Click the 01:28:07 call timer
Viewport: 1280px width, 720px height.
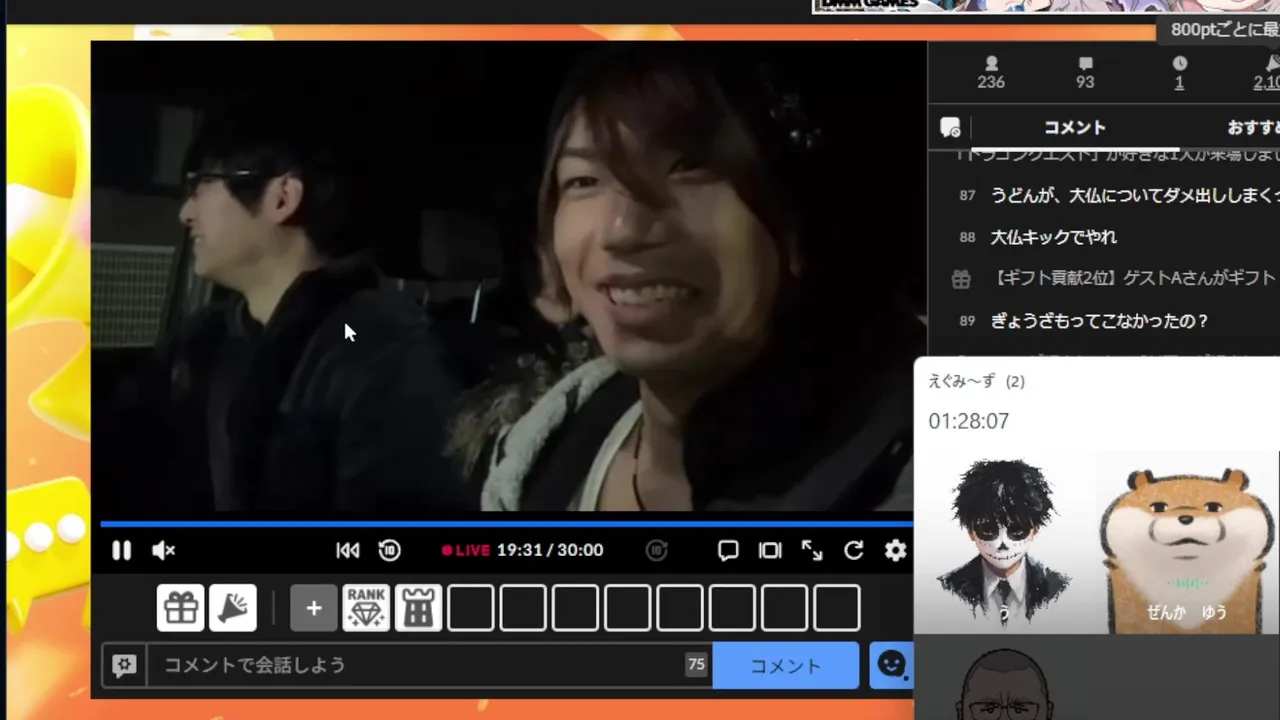[x=968, y=421]
